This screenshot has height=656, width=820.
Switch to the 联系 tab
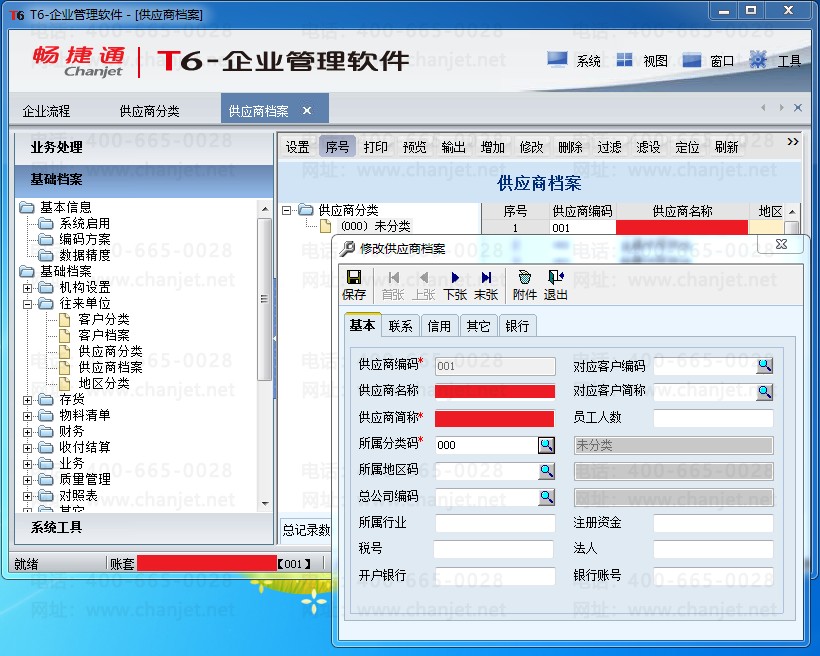pos(401,326)
